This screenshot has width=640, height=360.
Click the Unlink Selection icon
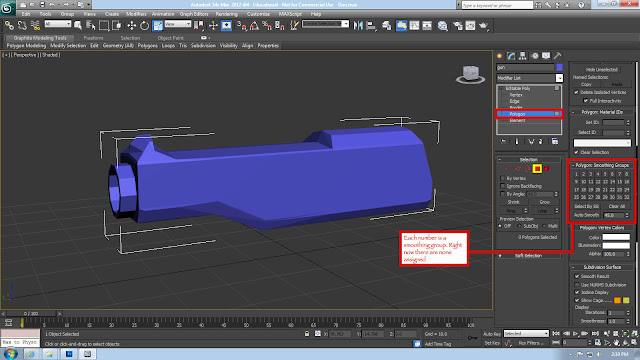coord(22,26)
